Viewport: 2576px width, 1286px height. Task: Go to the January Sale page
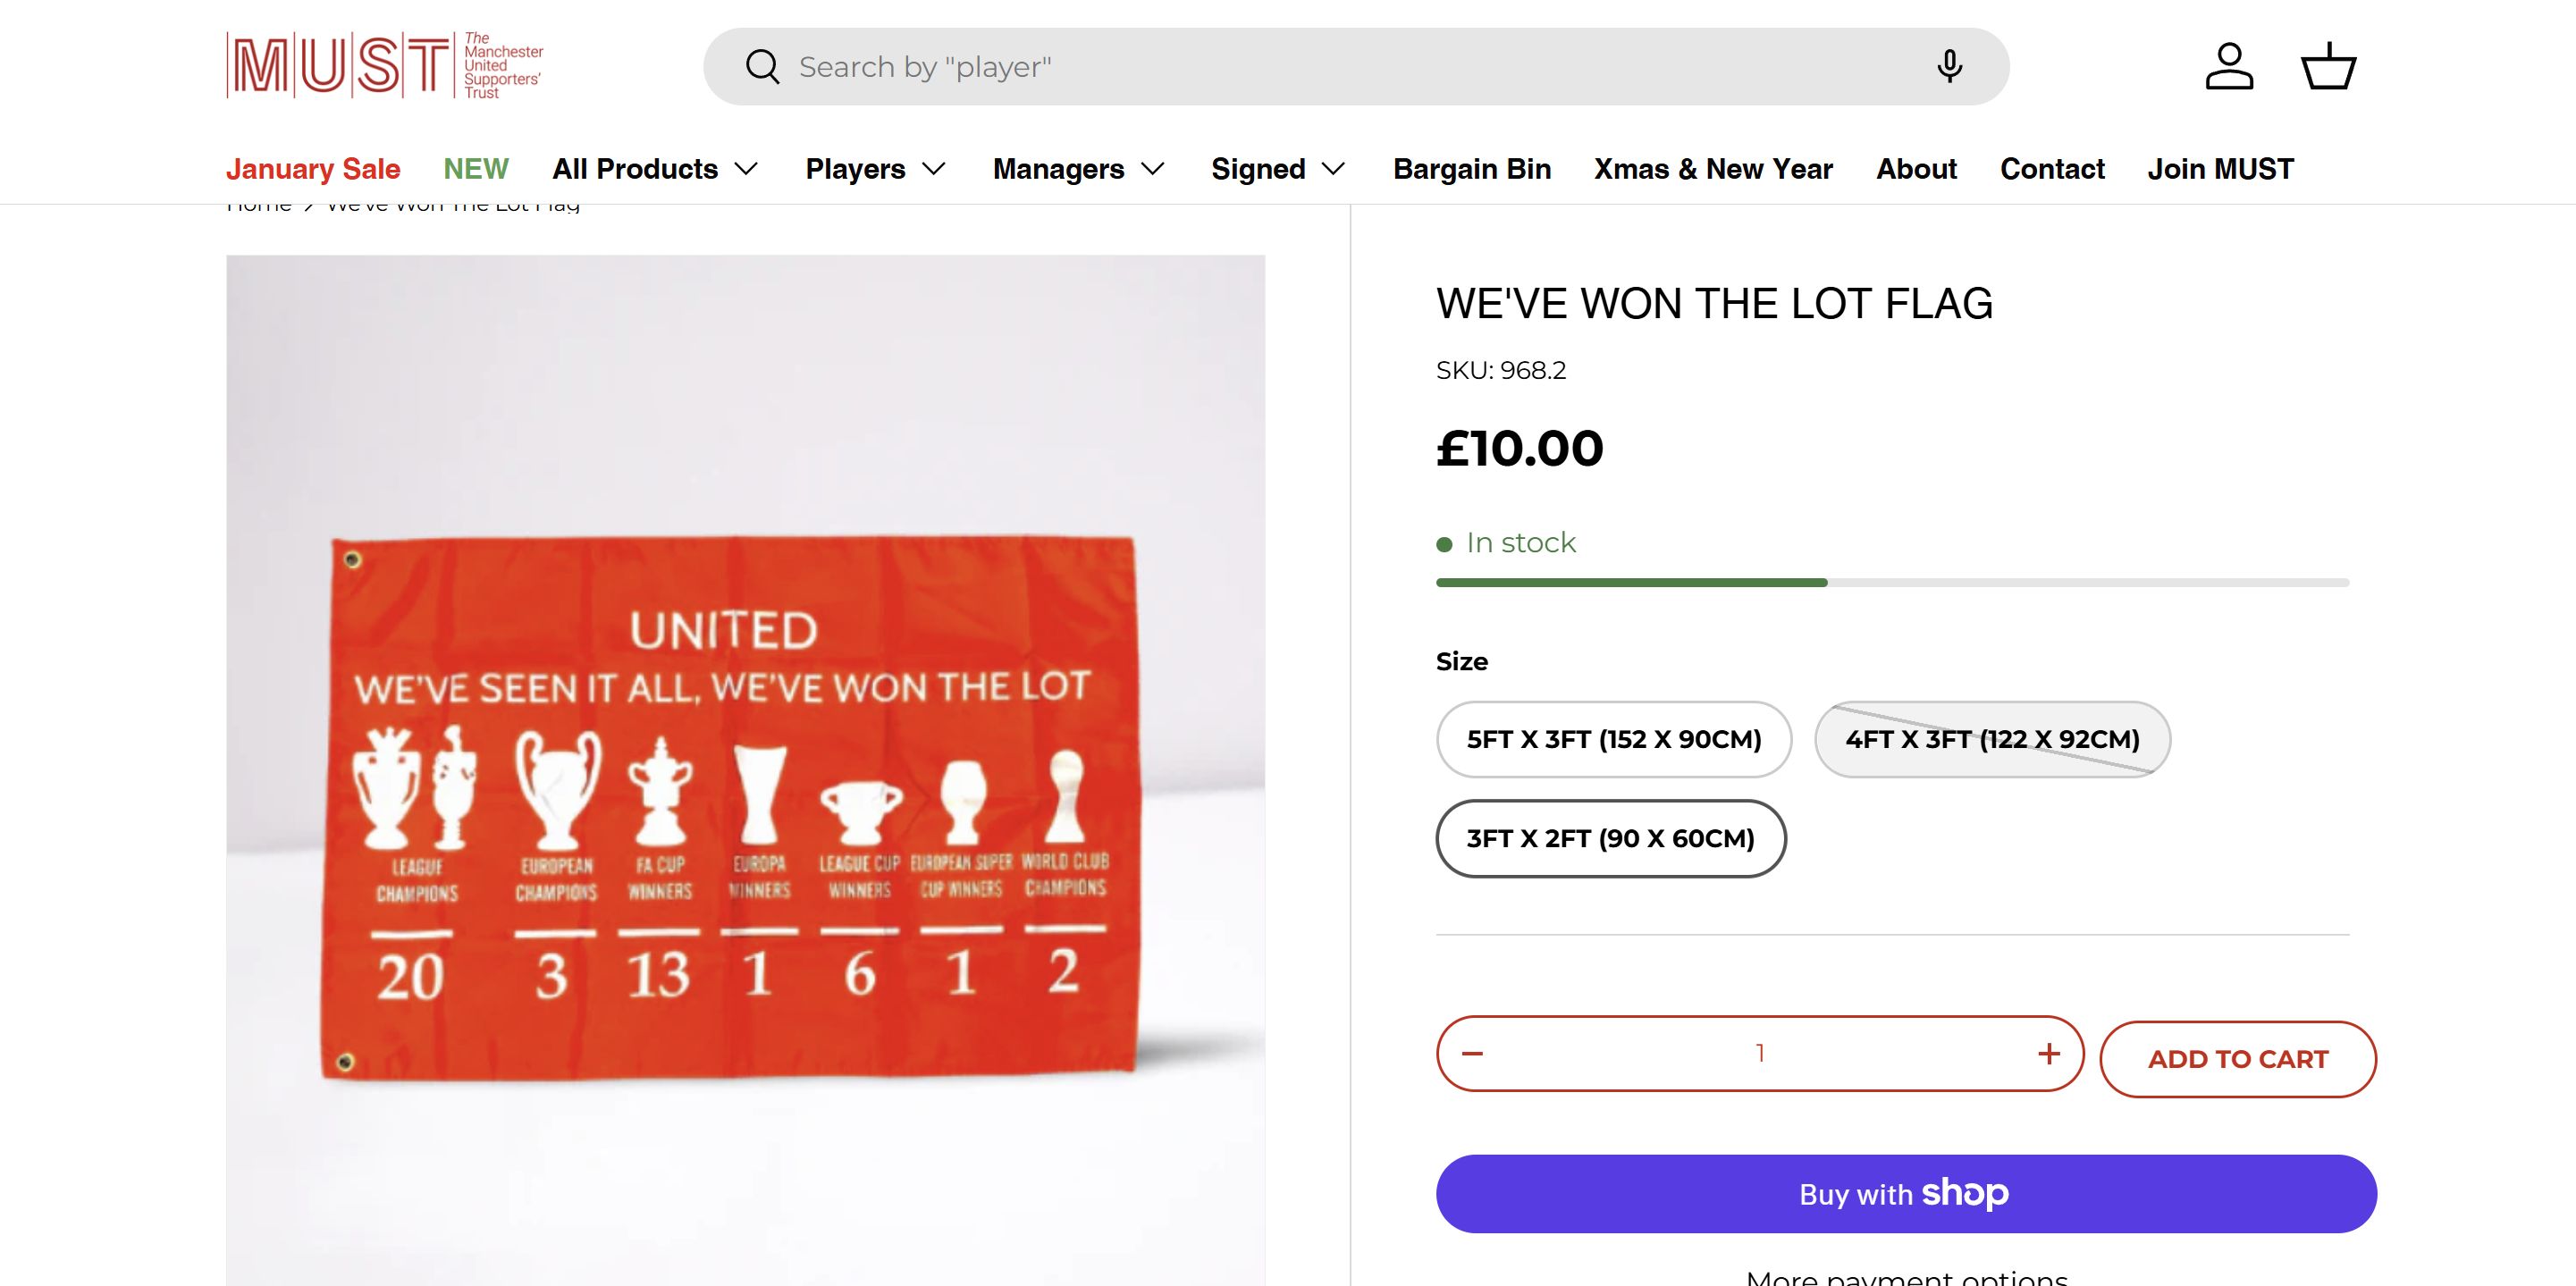click(x=313, y=169)
